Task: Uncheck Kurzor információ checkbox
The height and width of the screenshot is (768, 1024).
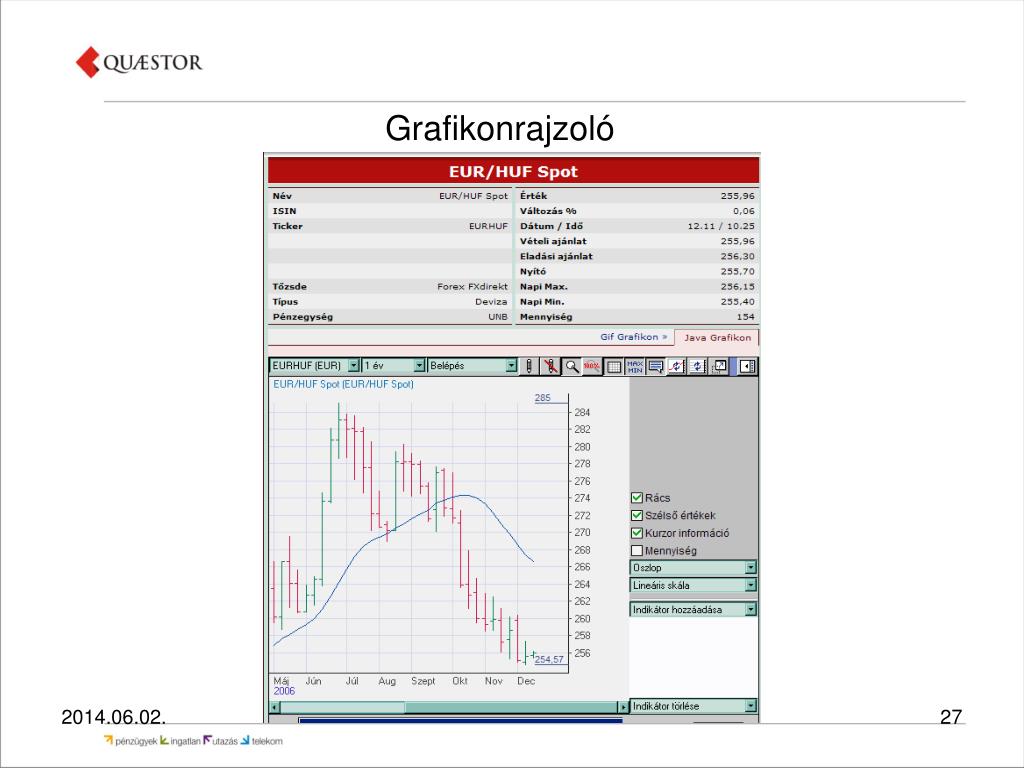Action: click(x=637, y=533)
